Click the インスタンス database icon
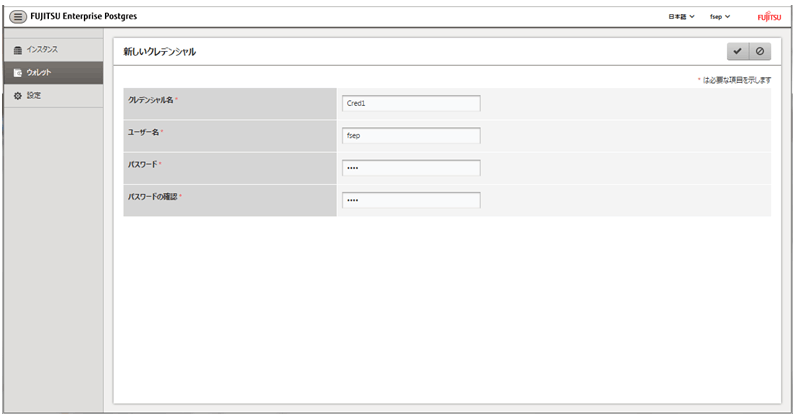This screenshot has height=419, width=797. click(x=18, y=50)
